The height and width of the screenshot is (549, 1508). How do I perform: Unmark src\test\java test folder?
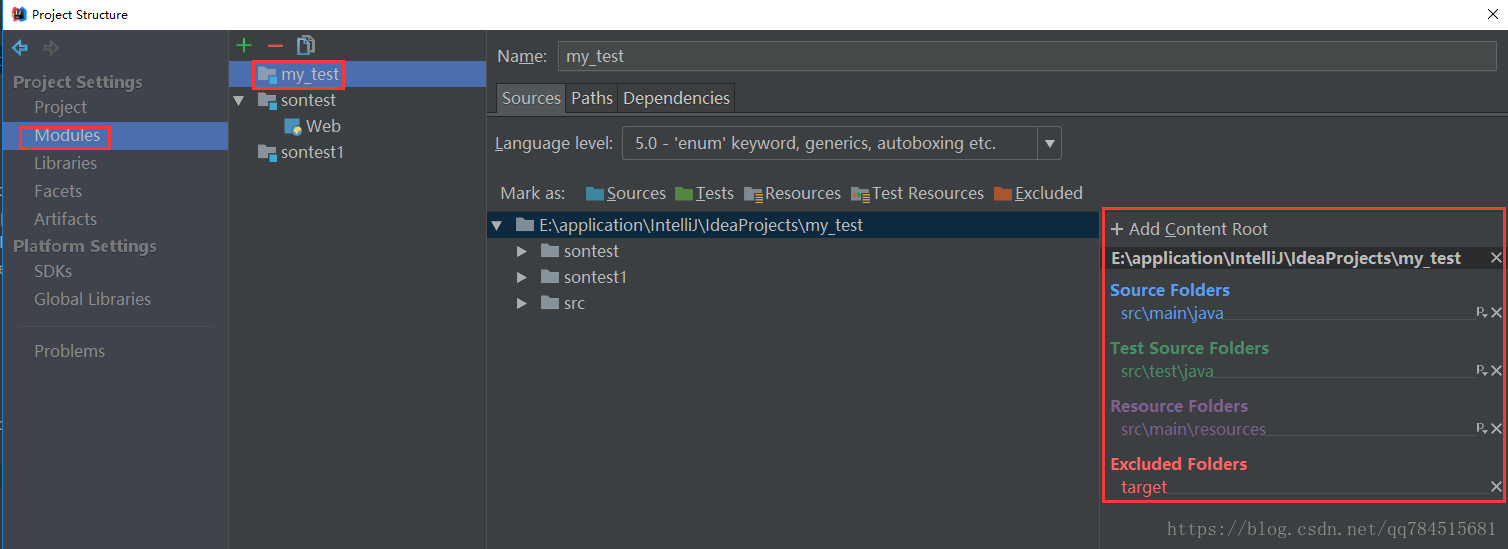click(x=1496, y=371)
